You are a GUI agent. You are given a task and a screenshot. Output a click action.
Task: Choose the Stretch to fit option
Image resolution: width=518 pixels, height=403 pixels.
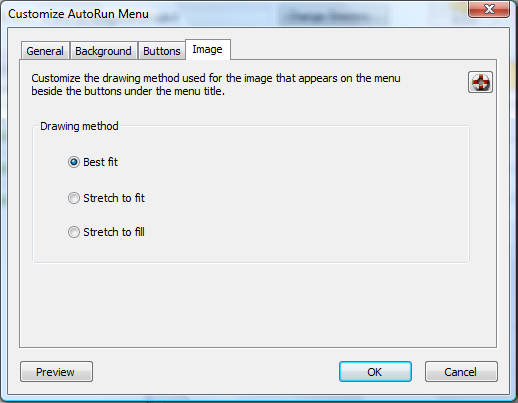point(74,198)
